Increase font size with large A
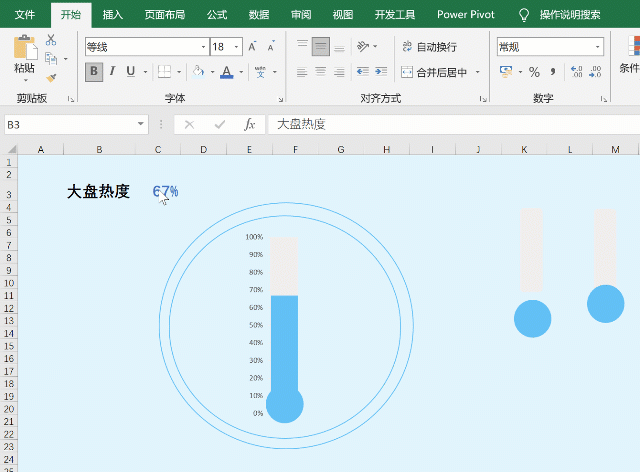Image resolution: width=640 pixels, height=472 pixels. click(x=253, y=47)
